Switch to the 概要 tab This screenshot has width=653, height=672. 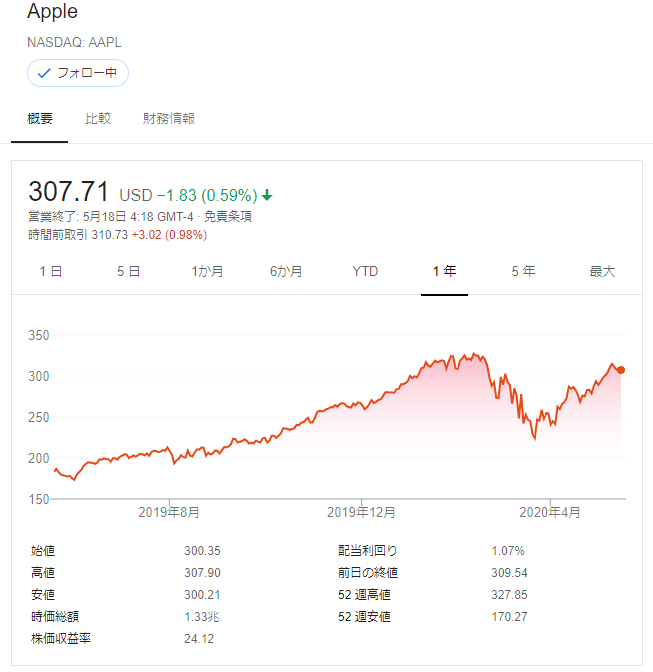(40, 119)
